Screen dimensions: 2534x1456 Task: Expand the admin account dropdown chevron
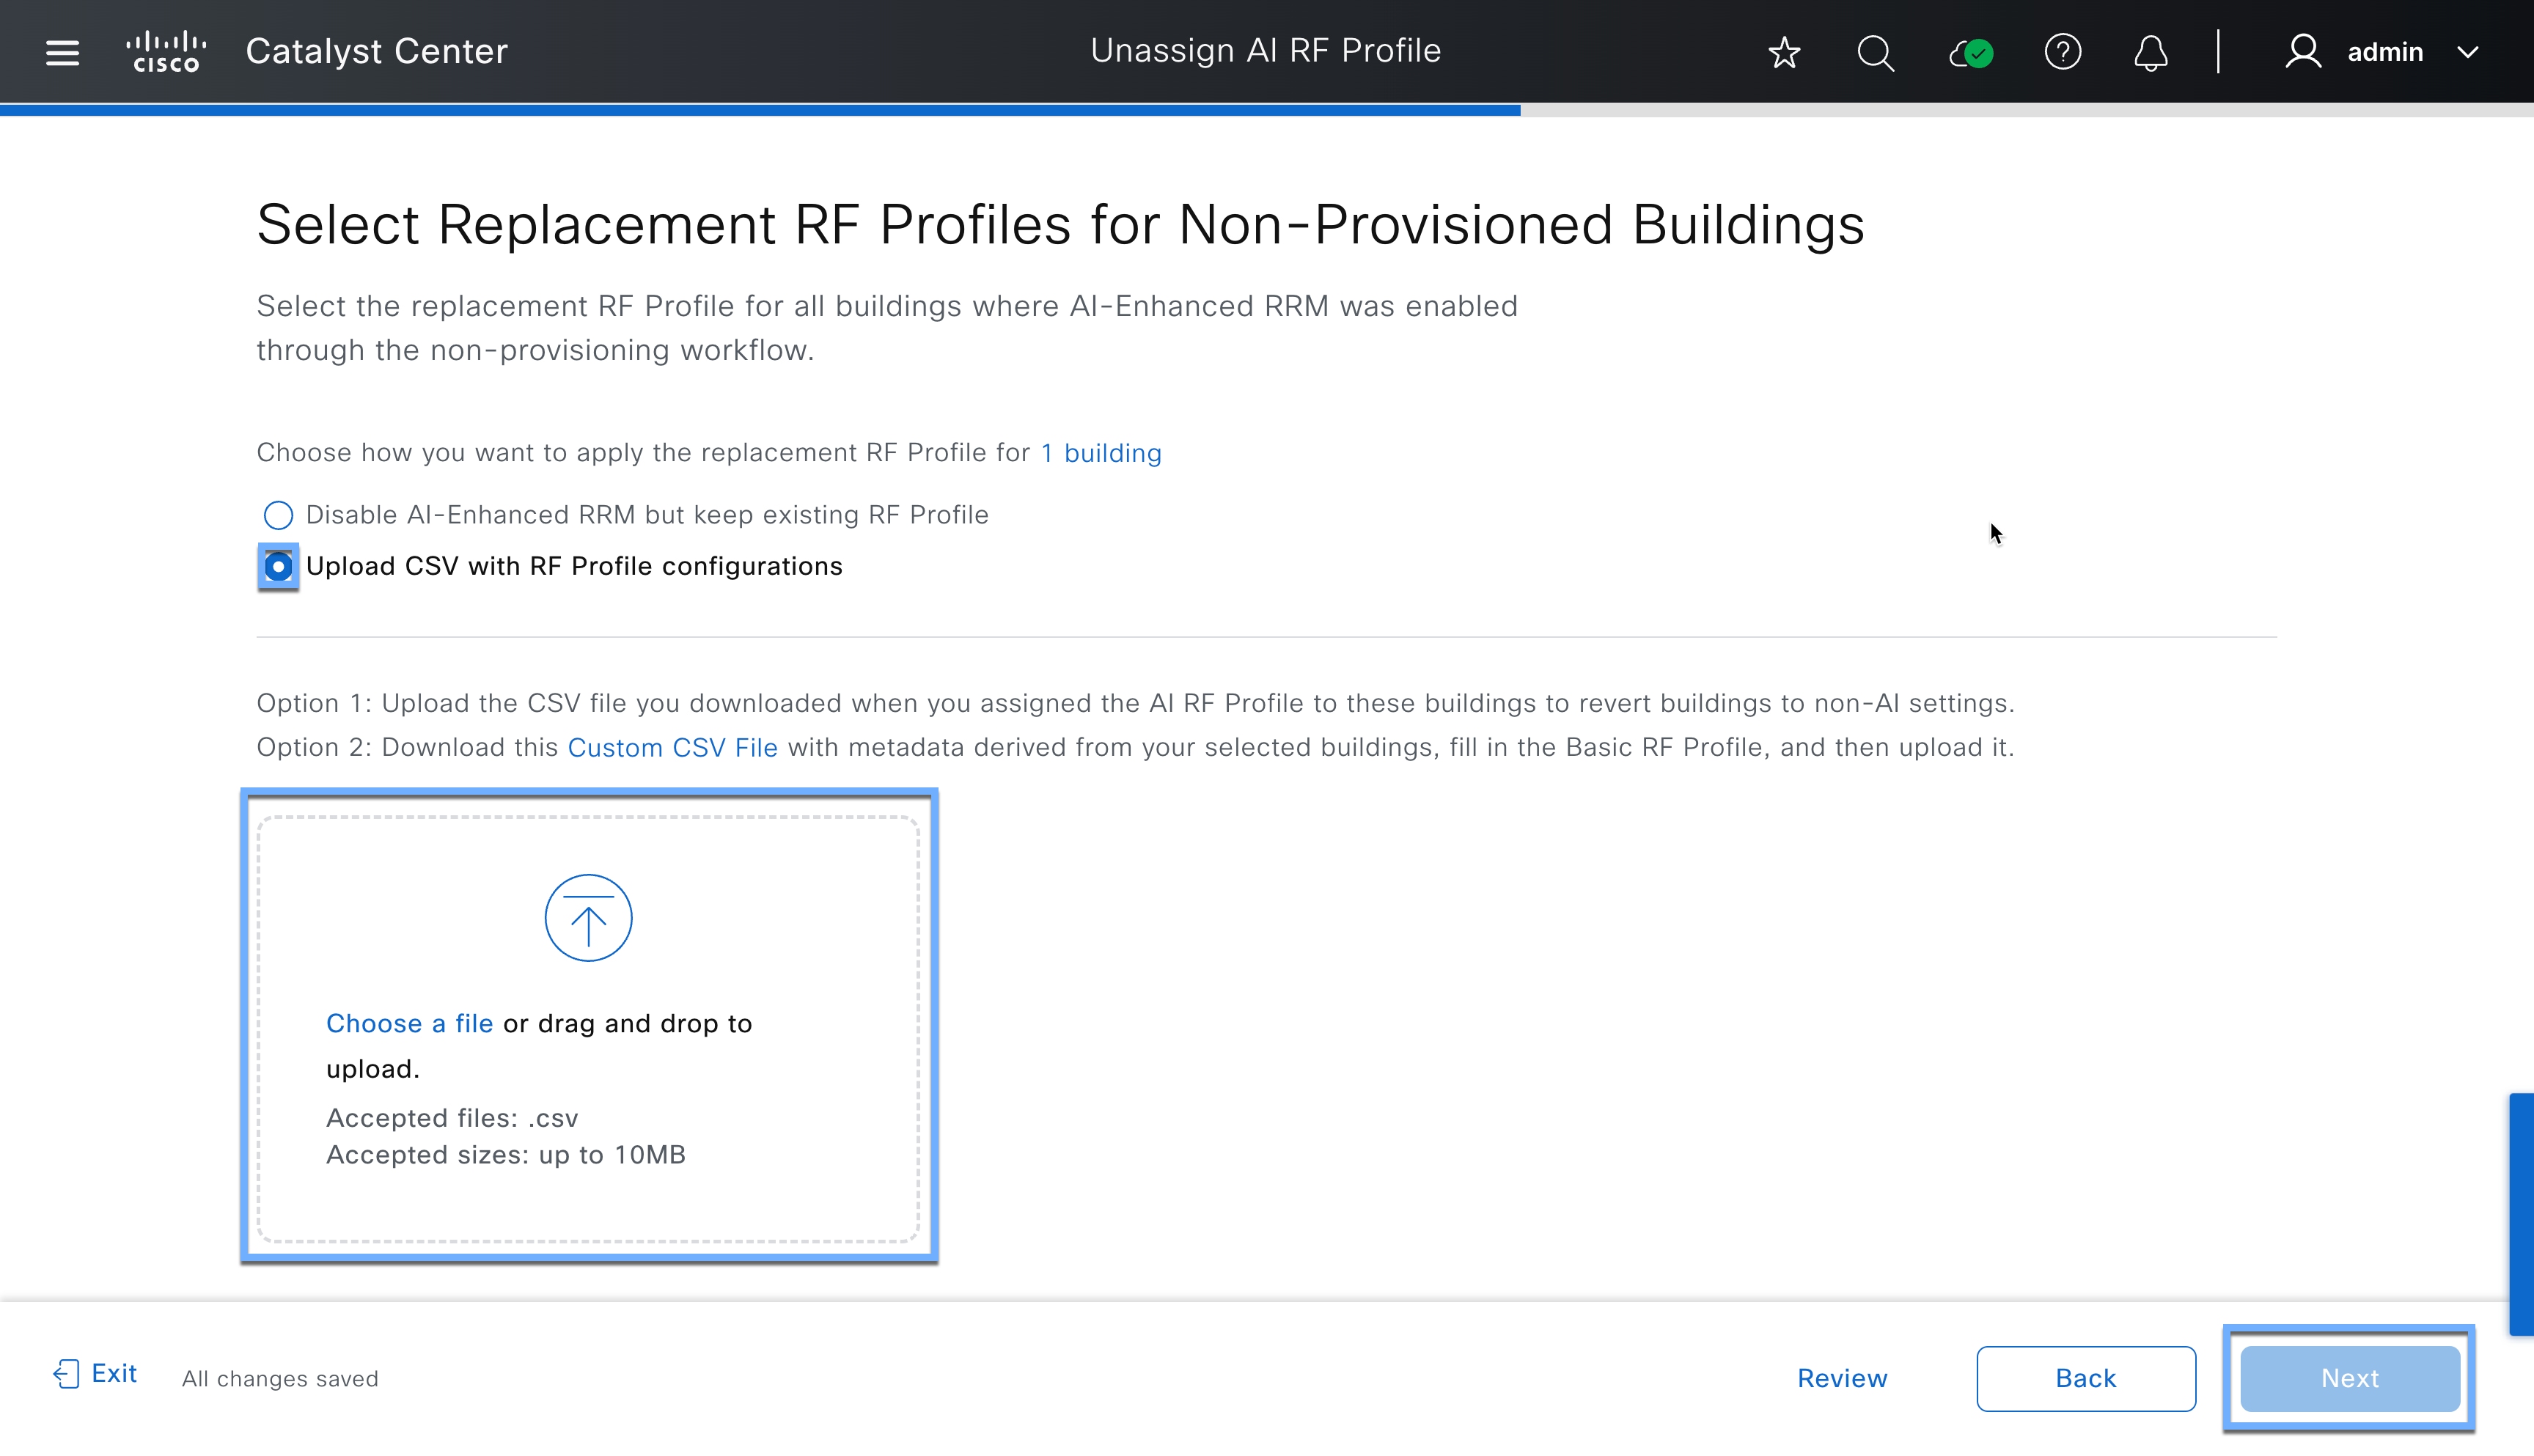coord(2468,52)
